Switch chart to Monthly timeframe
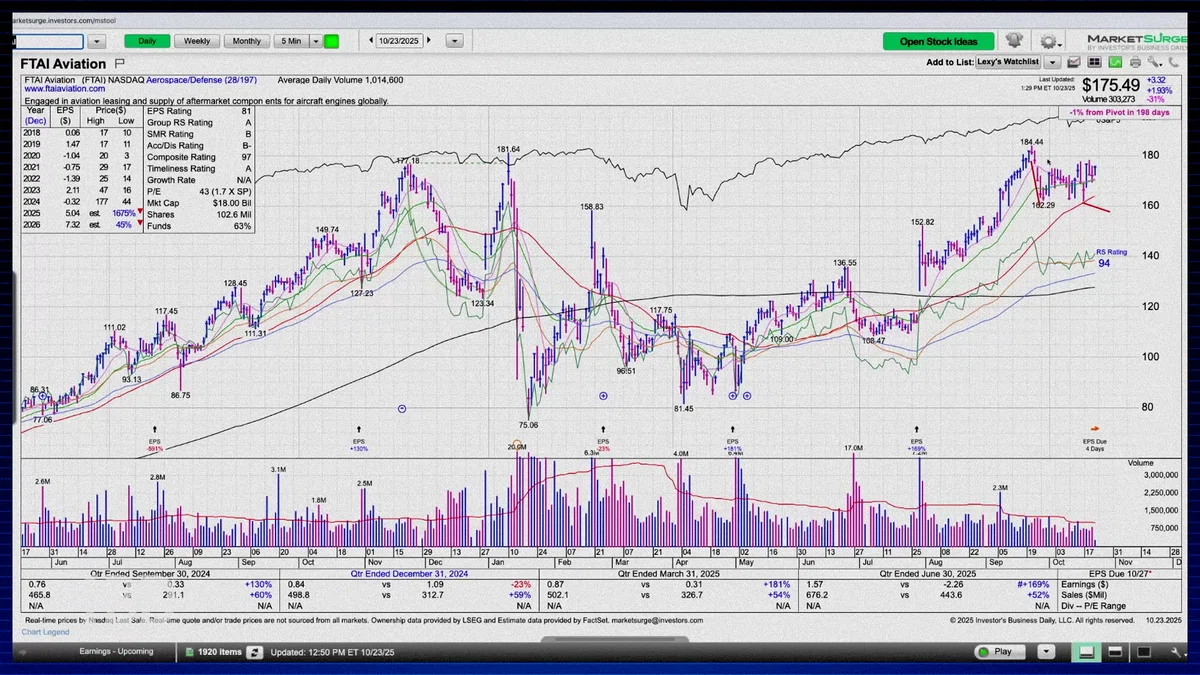This screenshot has height=675, width=1200. point(246,41)
